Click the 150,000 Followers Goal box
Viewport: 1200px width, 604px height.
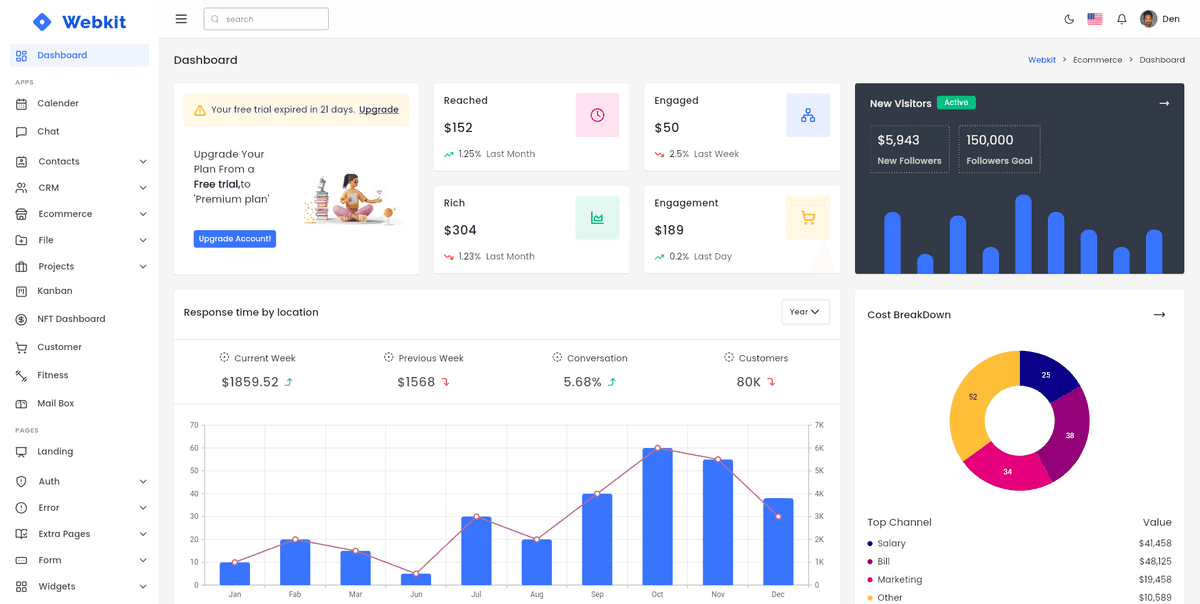pos(999,149)
